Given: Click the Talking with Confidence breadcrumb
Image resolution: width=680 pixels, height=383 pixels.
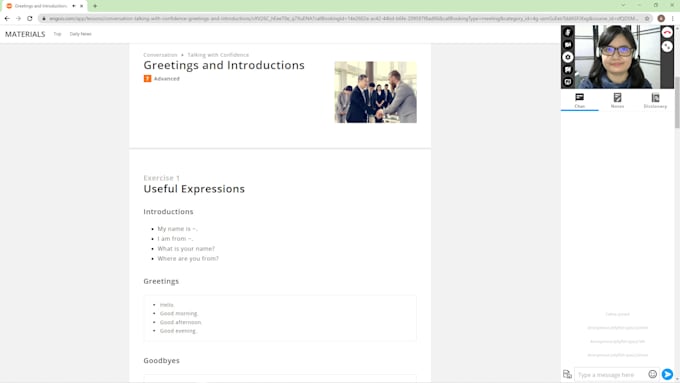Looking at the screenshot, I should (218, 55).
